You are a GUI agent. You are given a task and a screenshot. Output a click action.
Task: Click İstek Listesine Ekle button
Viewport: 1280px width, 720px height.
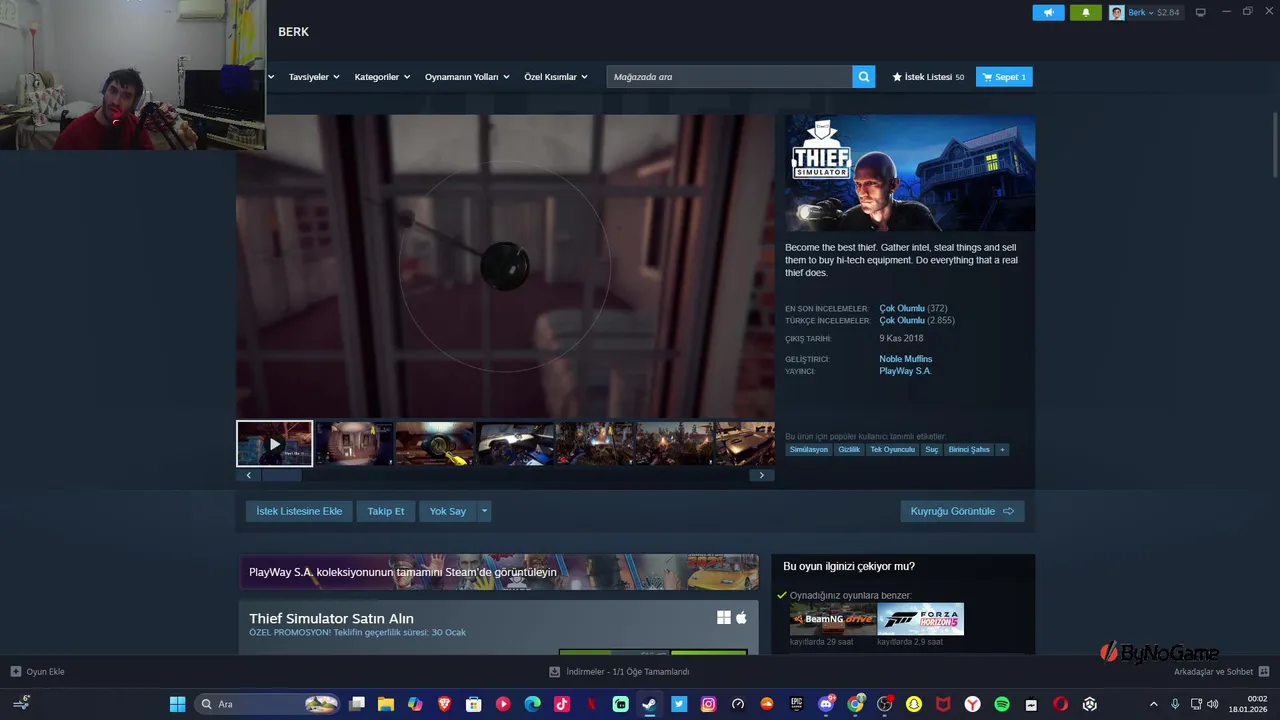[x=299, y=511]
